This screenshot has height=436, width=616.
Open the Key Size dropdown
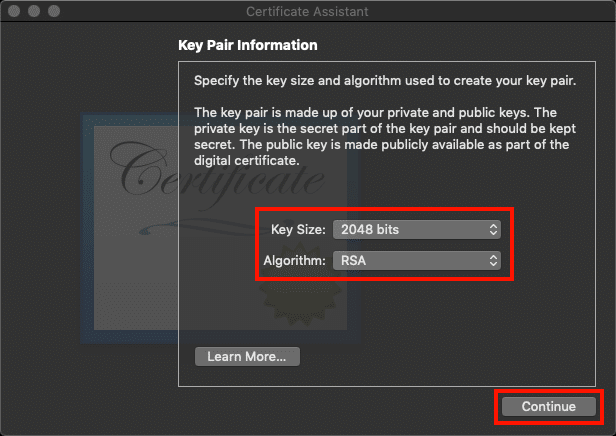(x=415, y=229)
